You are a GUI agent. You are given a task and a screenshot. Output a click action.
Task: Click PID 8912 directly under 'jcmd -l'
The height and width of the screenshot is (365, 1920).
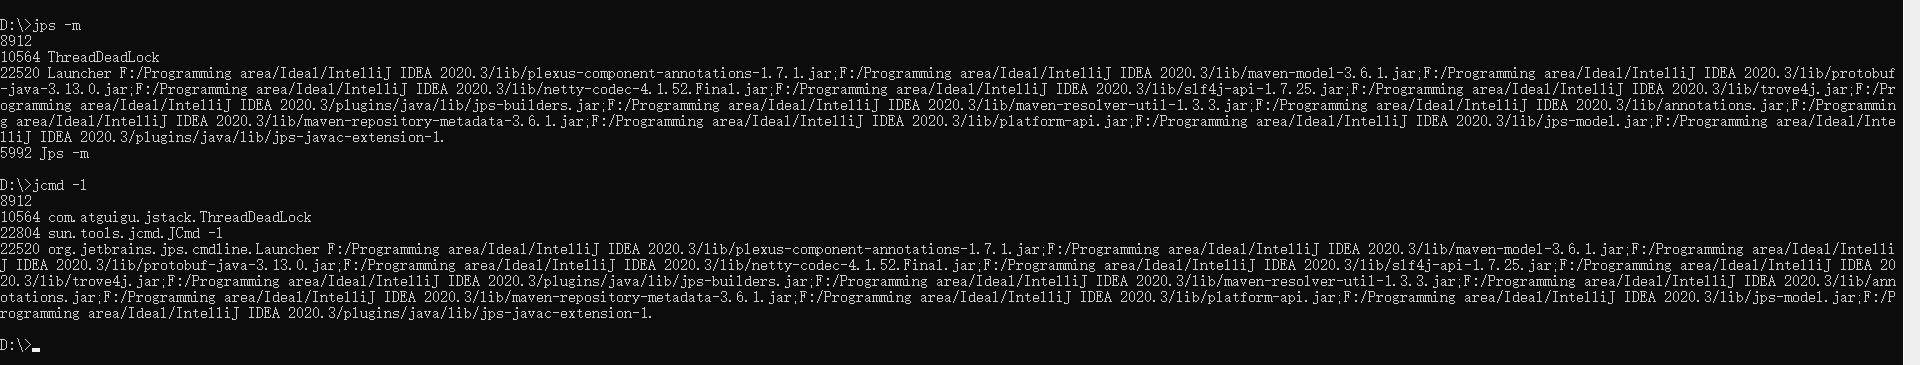[16, 201]
